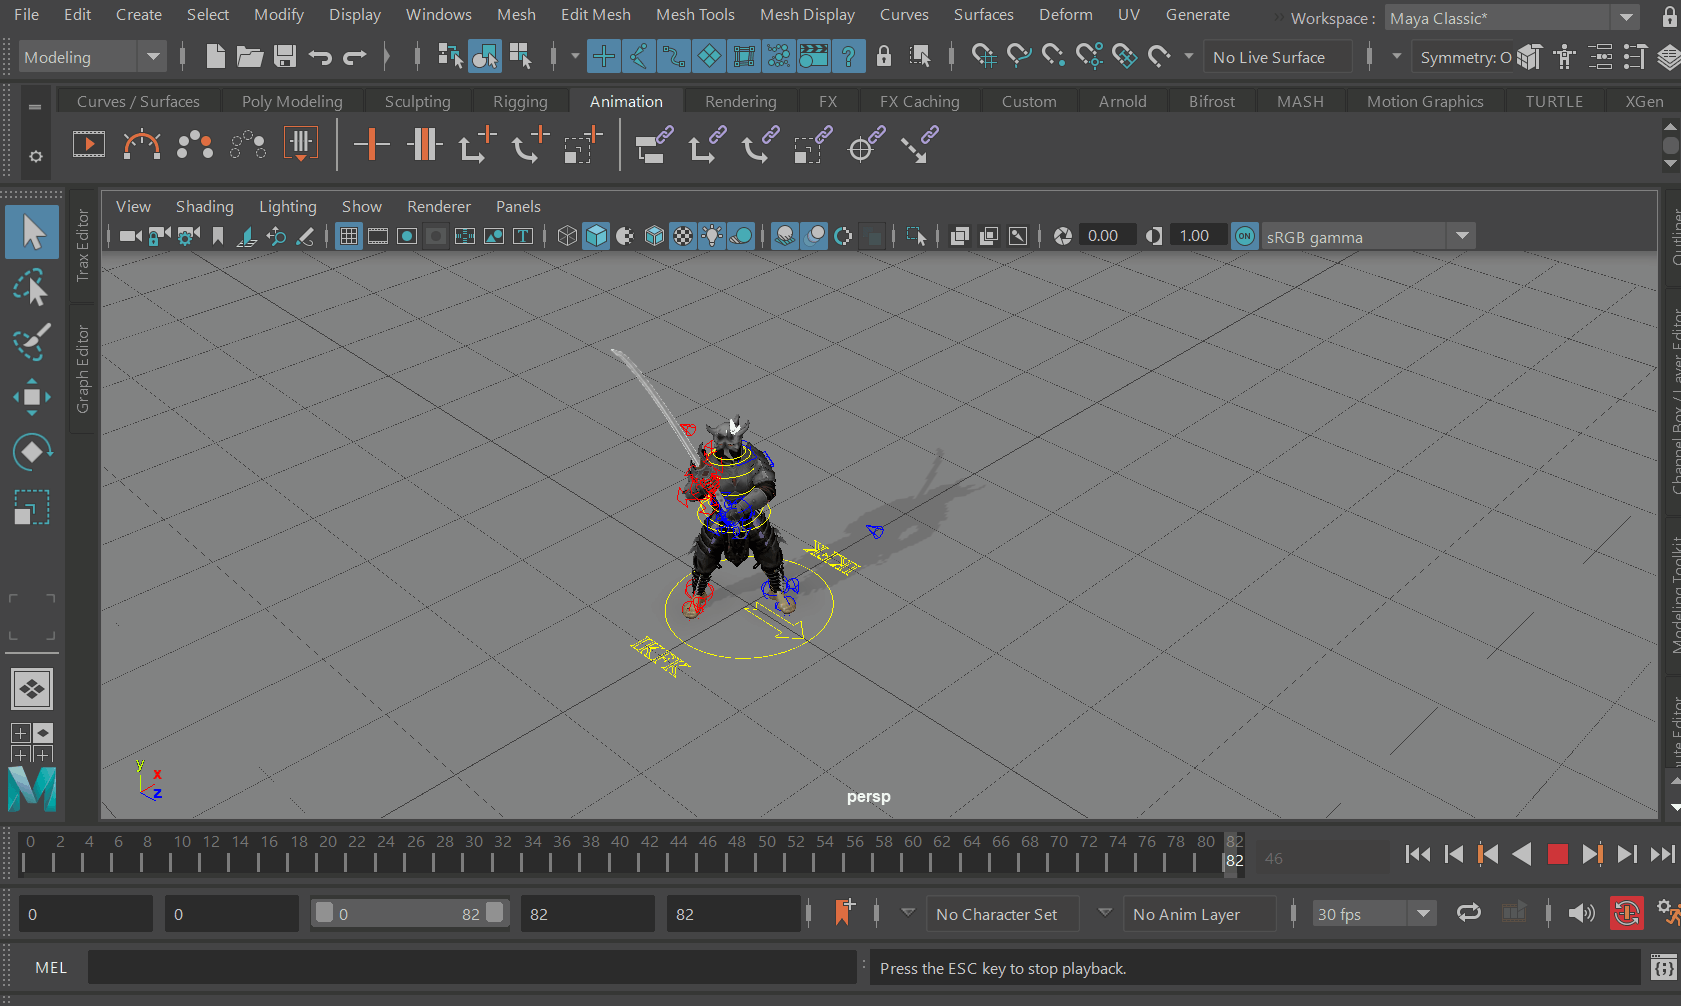The height and width of the screenshot is (1006, 1681).
Task: Click the Set Key shelf icon
Action: point(371,146)
